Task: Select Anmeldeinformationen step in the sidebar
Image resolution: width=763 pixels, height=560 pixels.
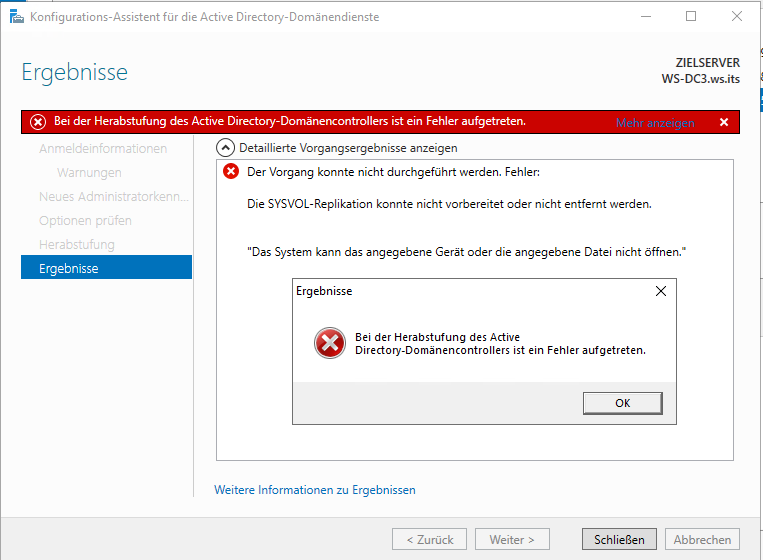Action: pyautogui.click(x=103, y=148)
